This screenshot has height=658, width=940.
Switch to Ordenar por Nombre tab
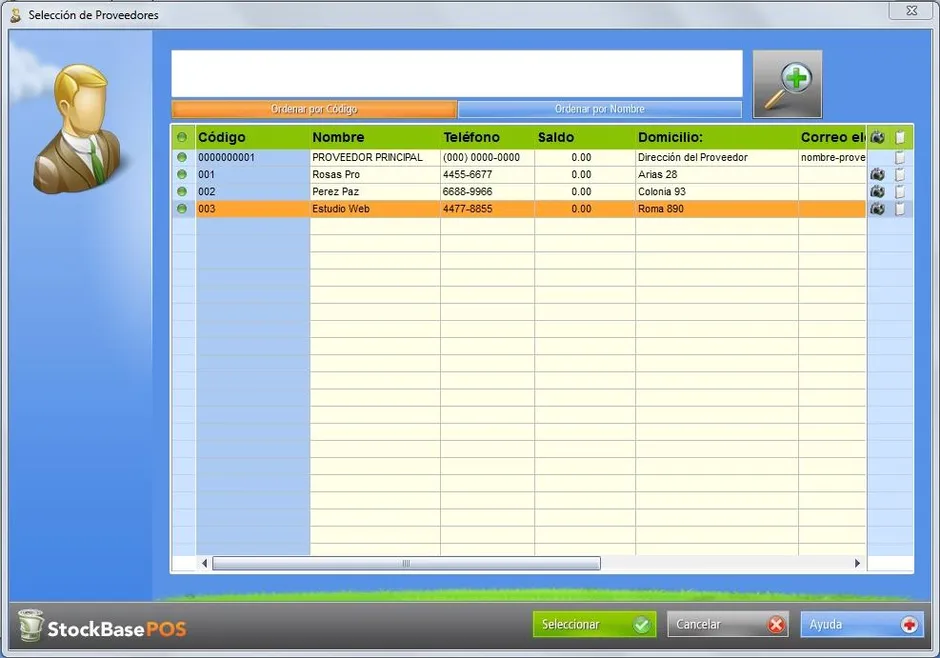point(599,109)
